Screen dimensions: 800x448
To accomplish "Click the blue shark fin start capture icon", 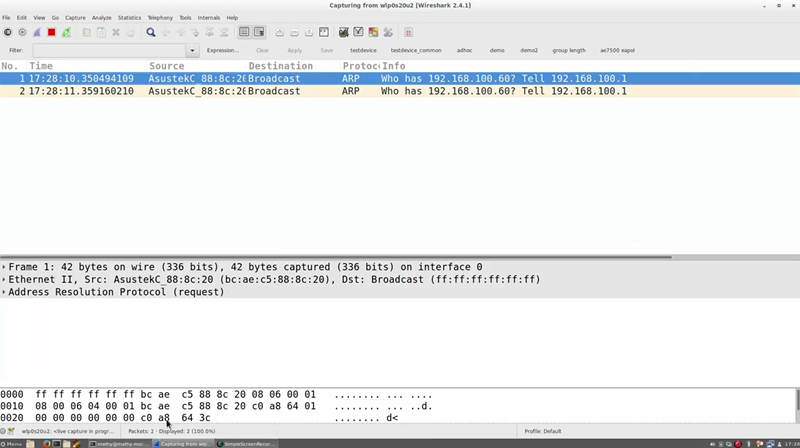I will pos(37,32).
